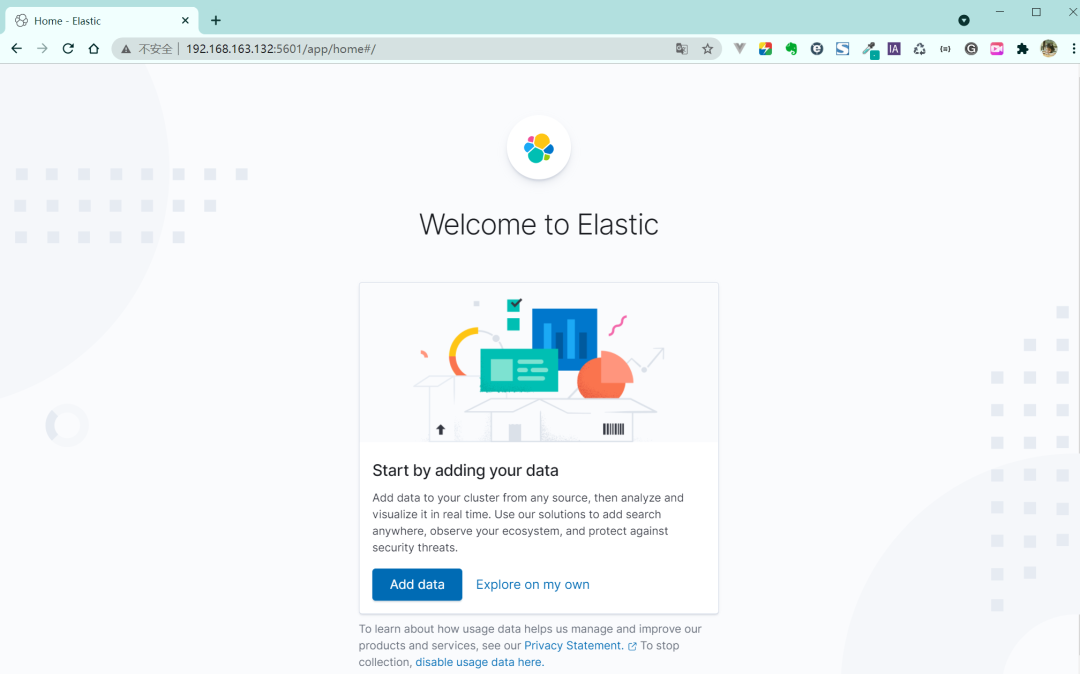Open the eyedropper color picker extension
Screen dimensions: 1080x674
click(x=869, y=50)
